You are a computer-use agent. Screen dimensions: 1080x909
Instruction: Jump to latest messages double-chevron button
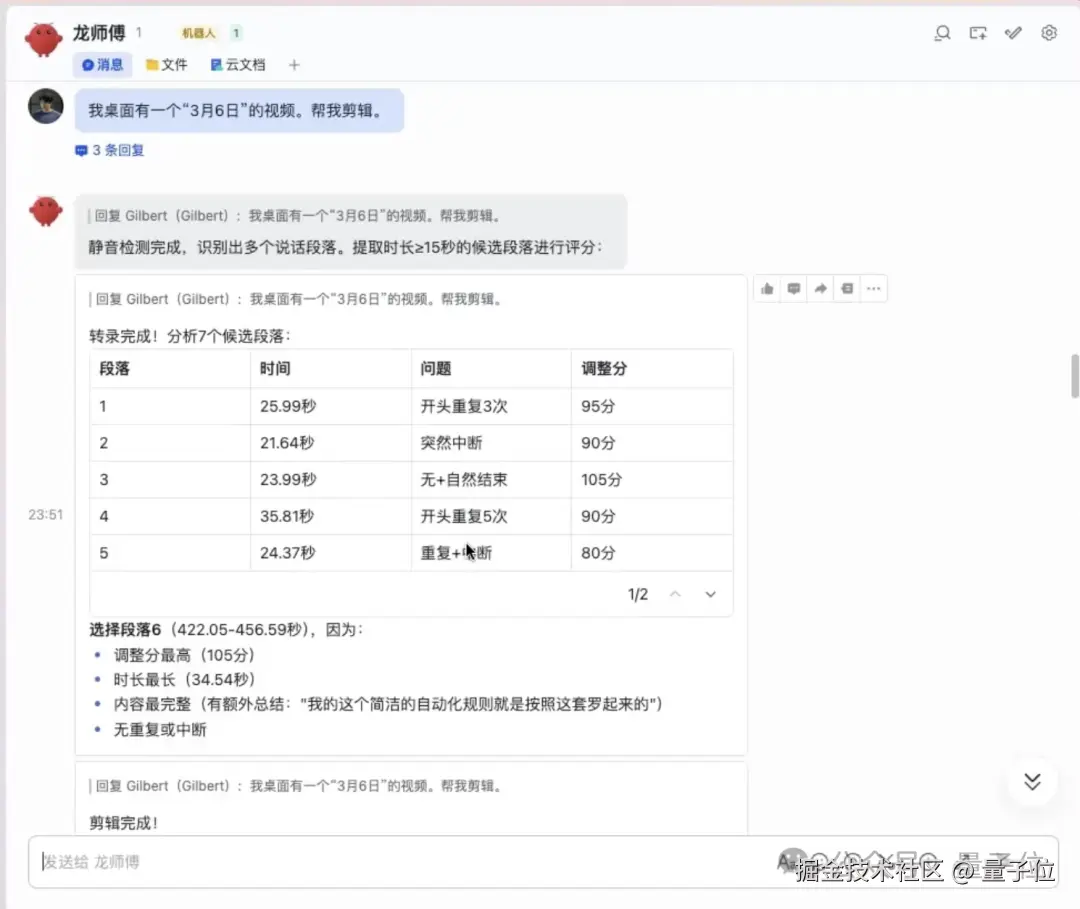(1032, 782)
